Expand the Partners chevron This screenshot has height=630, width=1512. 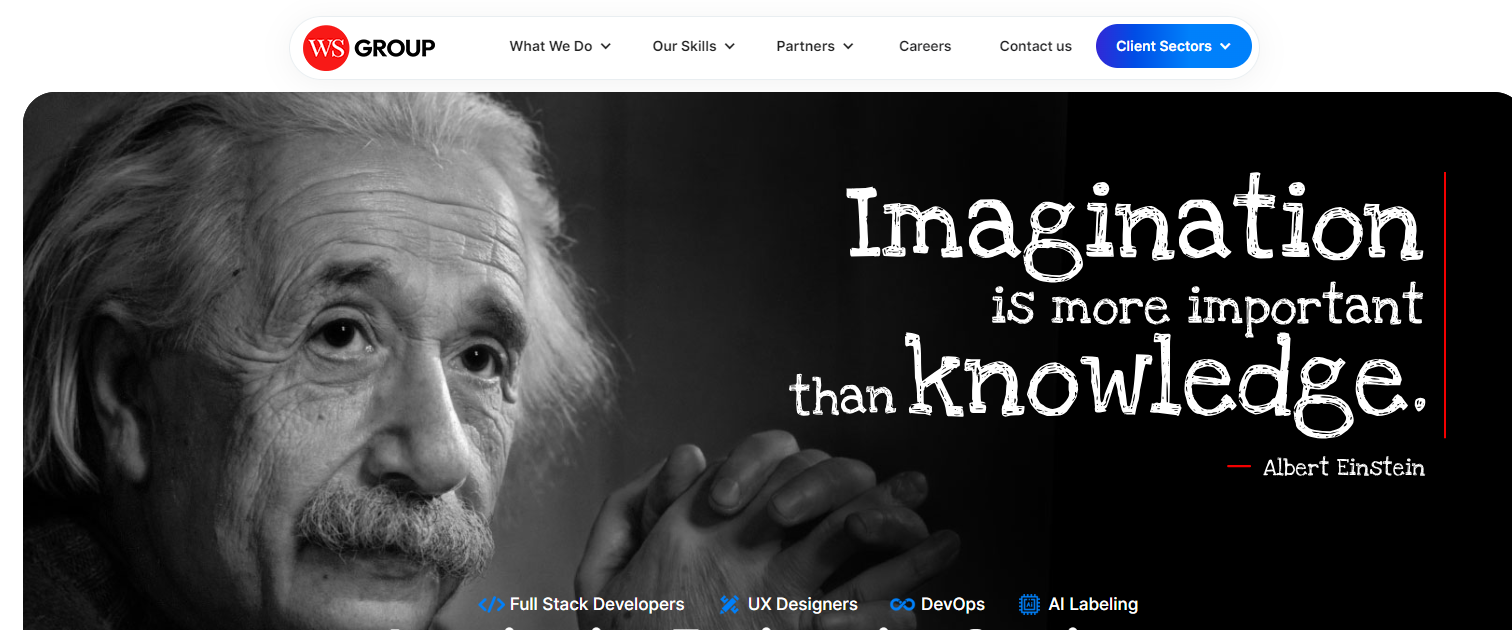click(848, 46)
